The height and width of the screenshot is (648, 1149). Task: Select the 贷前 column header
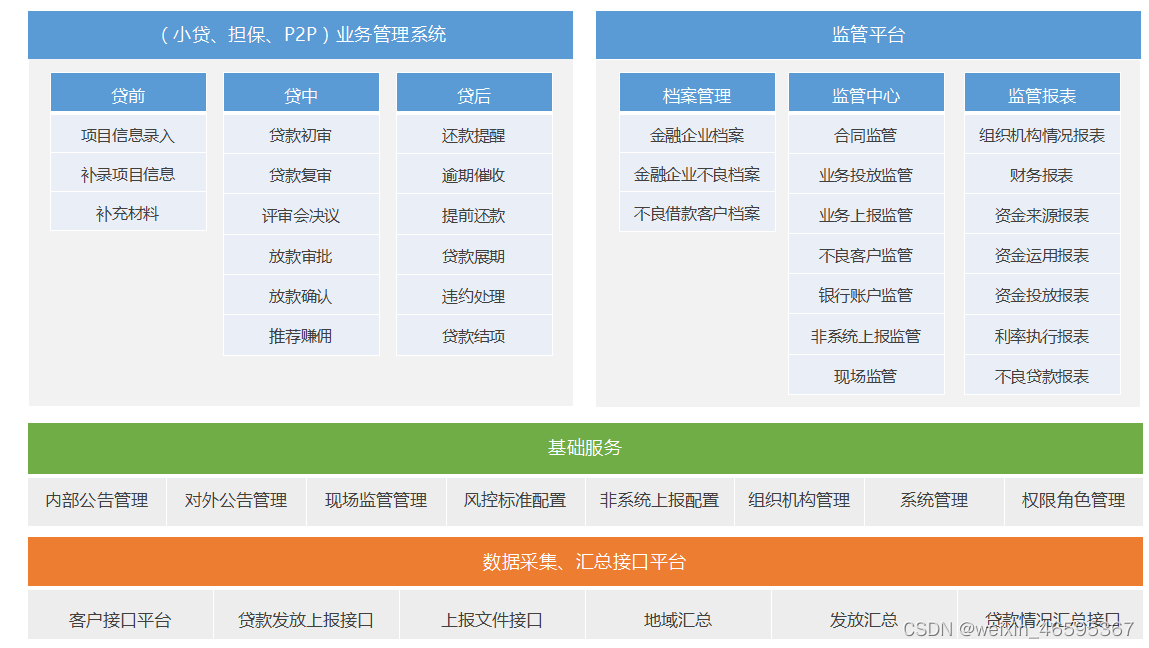128,92
